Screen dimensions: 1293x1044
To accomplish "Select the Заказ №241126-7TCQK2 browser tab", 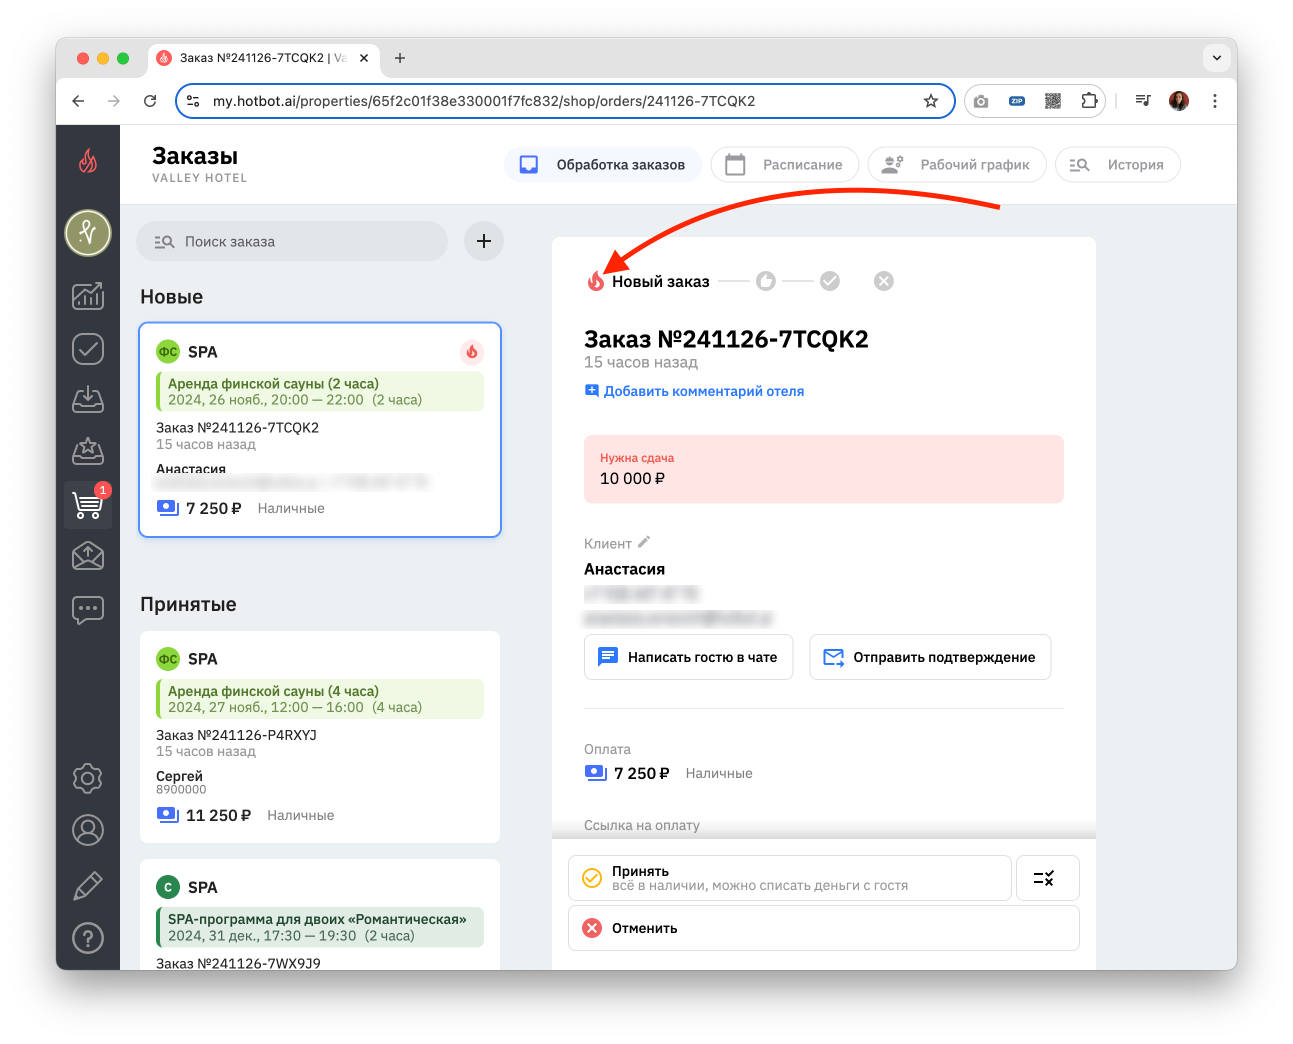I will pyautogui.click(x=262, y=58).
